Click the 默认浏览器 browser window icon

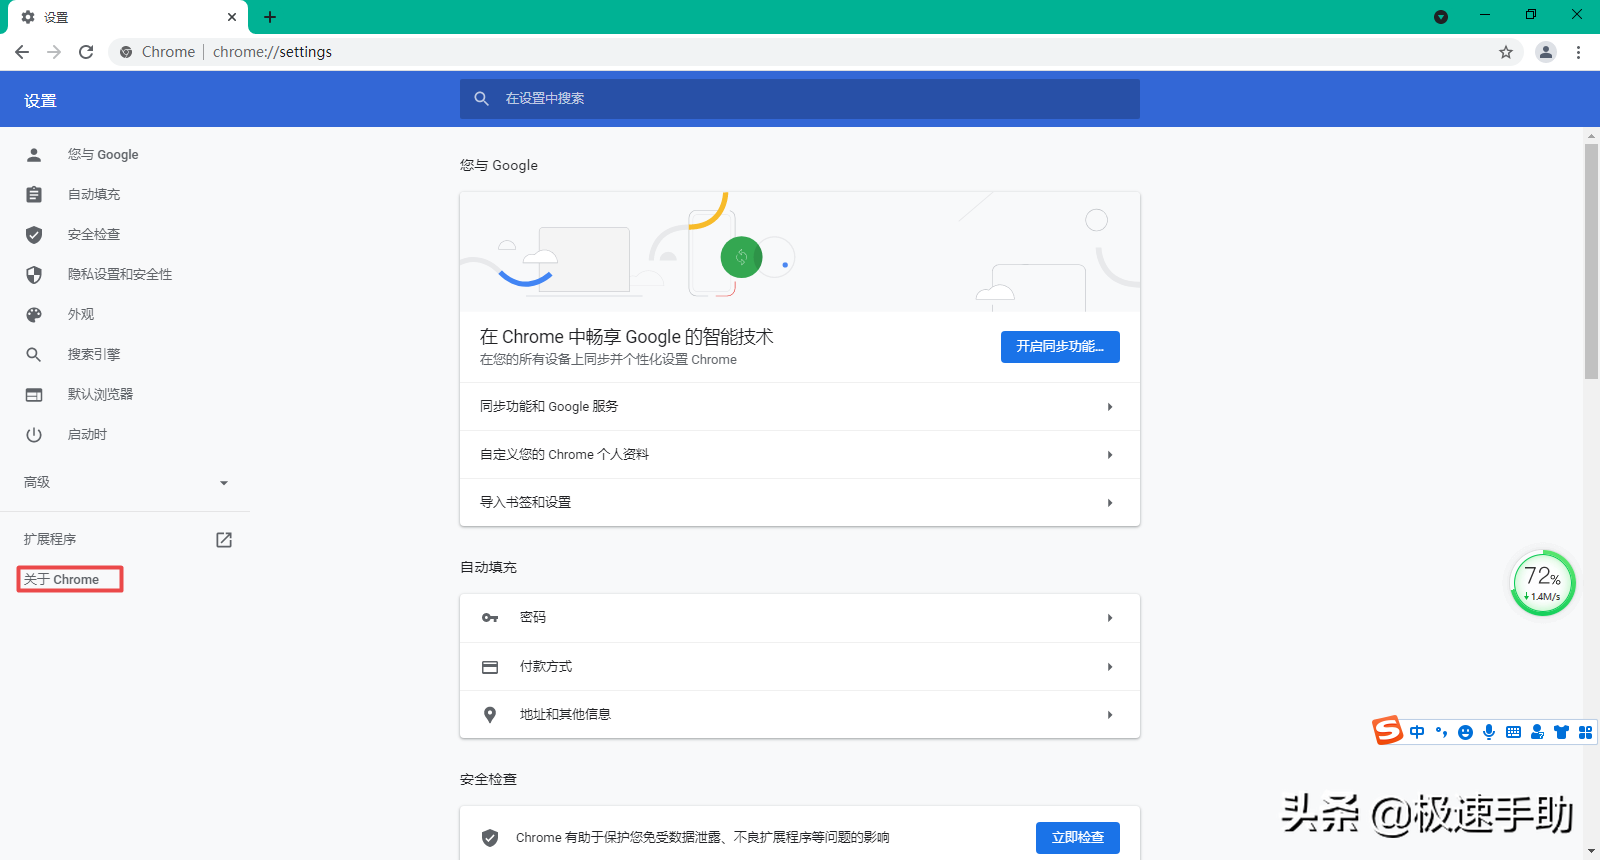(x=34, y=395)
